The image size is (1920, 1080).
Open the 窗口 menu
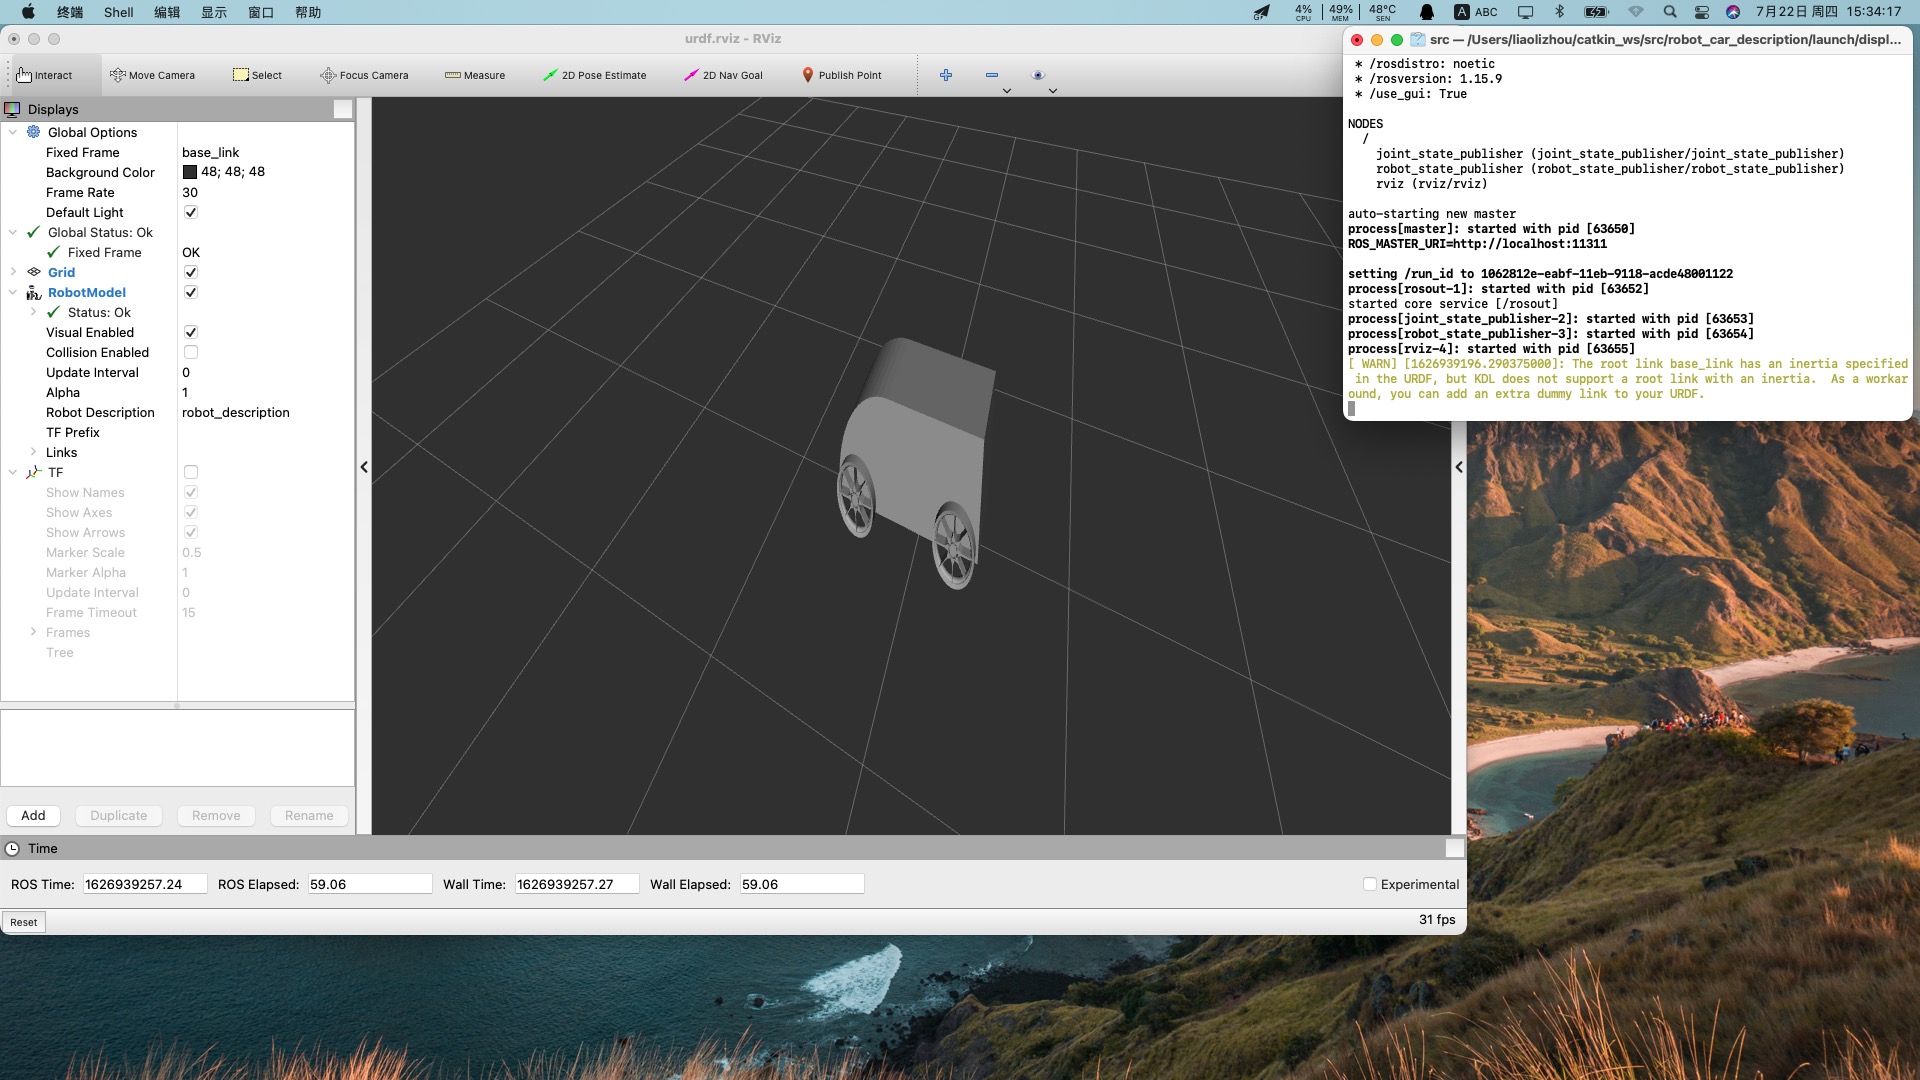[259, 12]
